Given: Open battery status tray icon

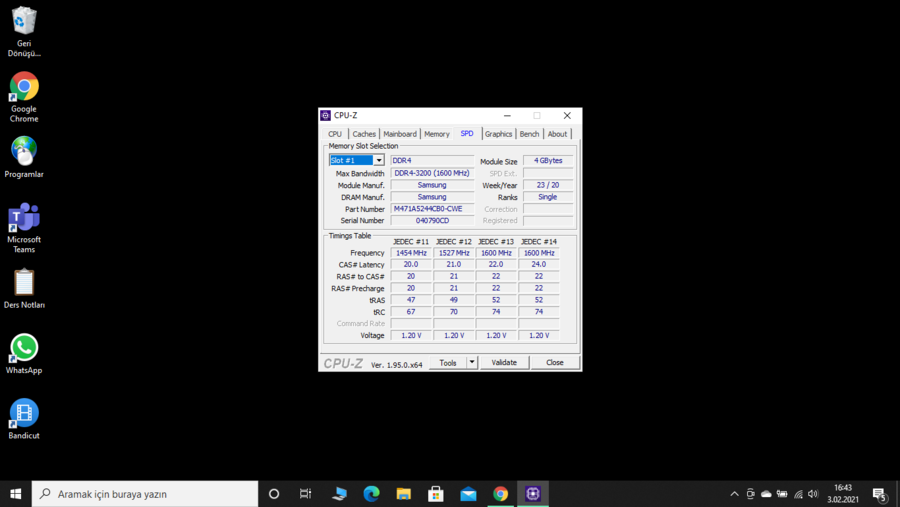Looking at the screenshot, I should click(782, 494).
